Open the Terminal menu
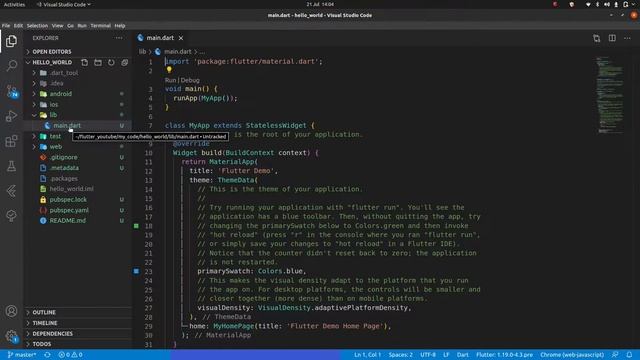640x360 pixels. pyautogui.click(x=100, y=26)
